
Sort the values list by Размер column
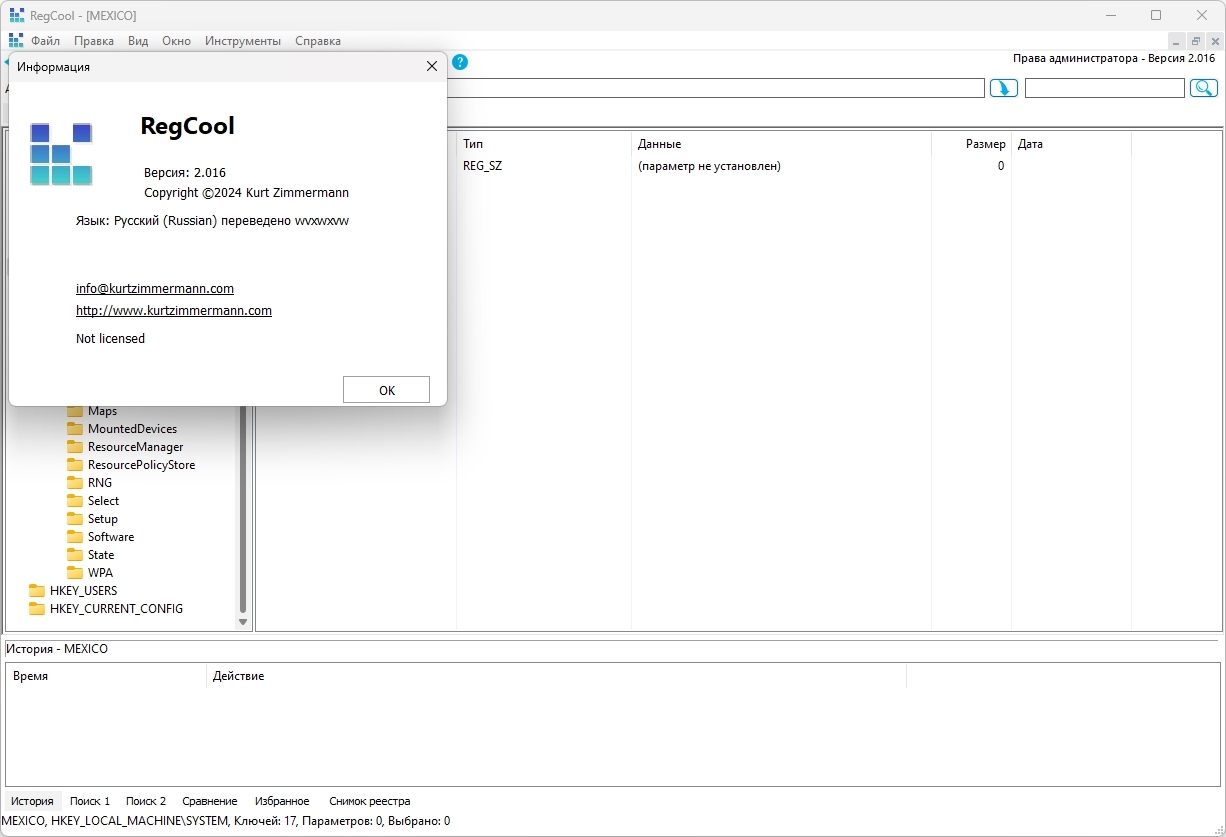point(971,144)
